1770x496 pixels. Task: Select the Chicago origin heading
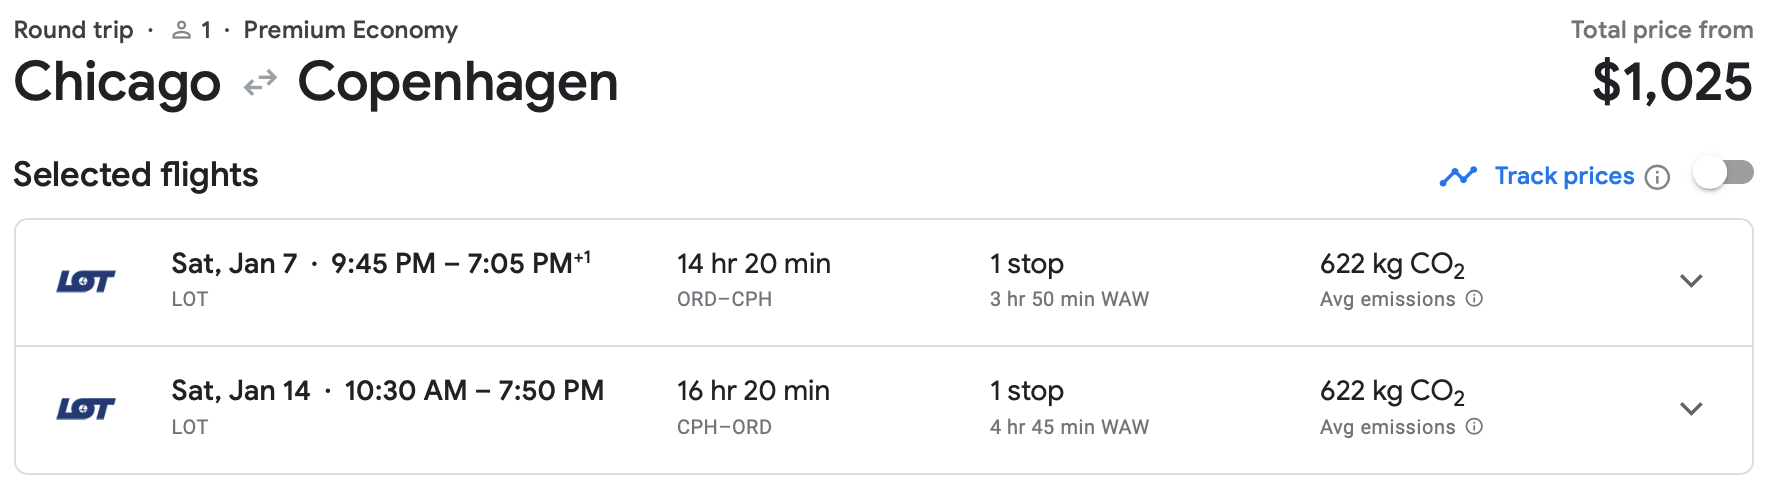tap(117, 82)
